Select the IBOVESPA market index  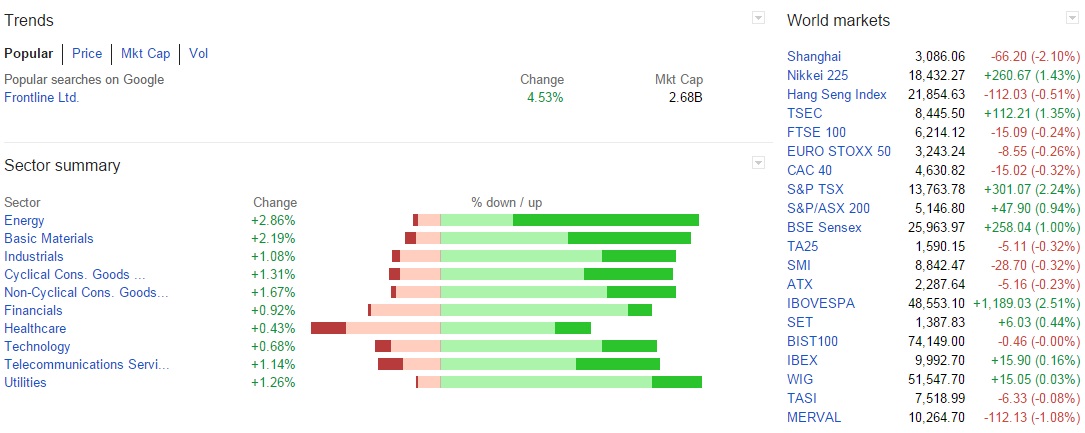(x=821, y=304)
